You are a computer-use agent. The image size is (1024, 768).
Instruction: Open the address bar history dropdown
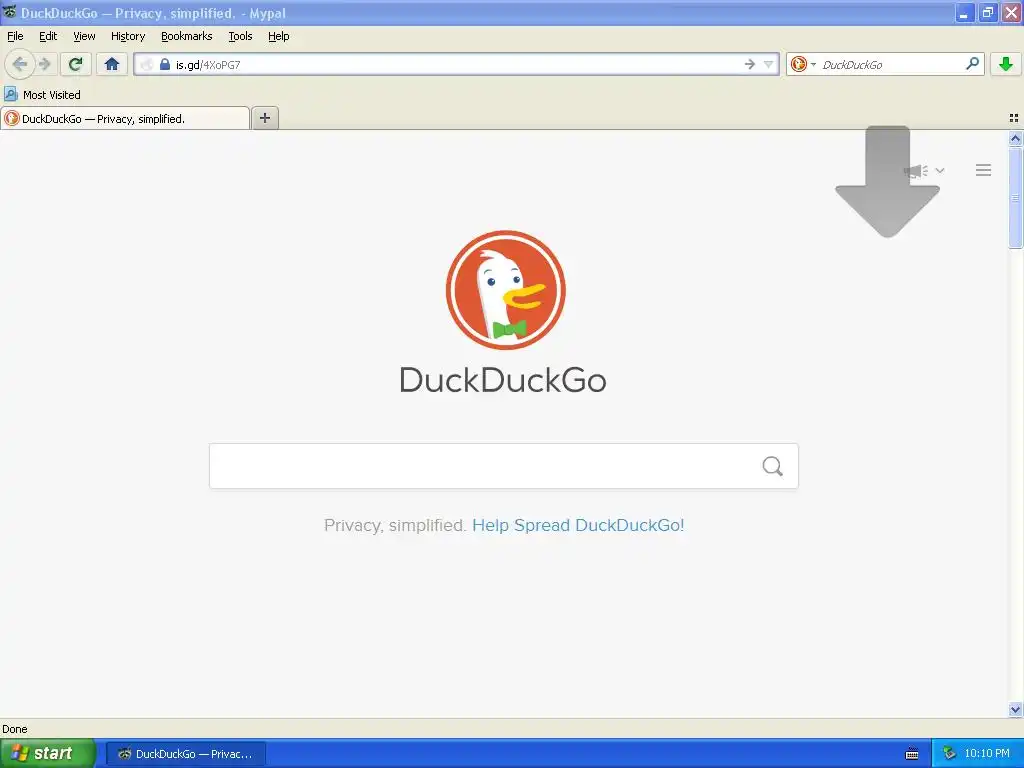tap(769, 64)
